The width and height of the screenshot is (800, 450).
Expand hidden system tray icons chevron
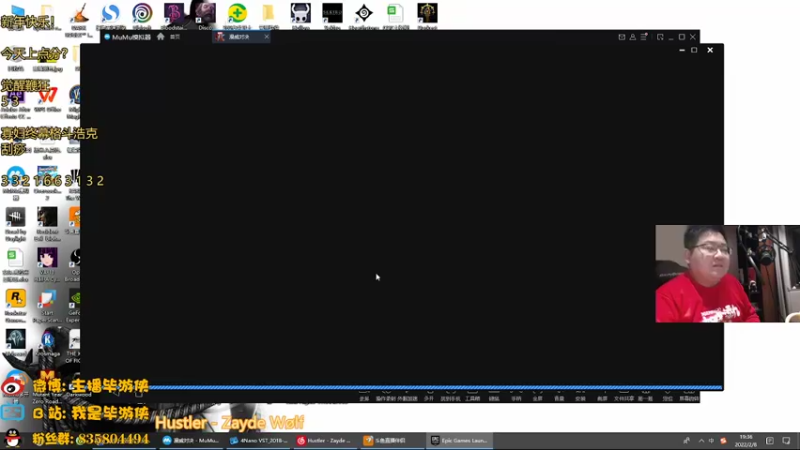[x=701, y=441]
